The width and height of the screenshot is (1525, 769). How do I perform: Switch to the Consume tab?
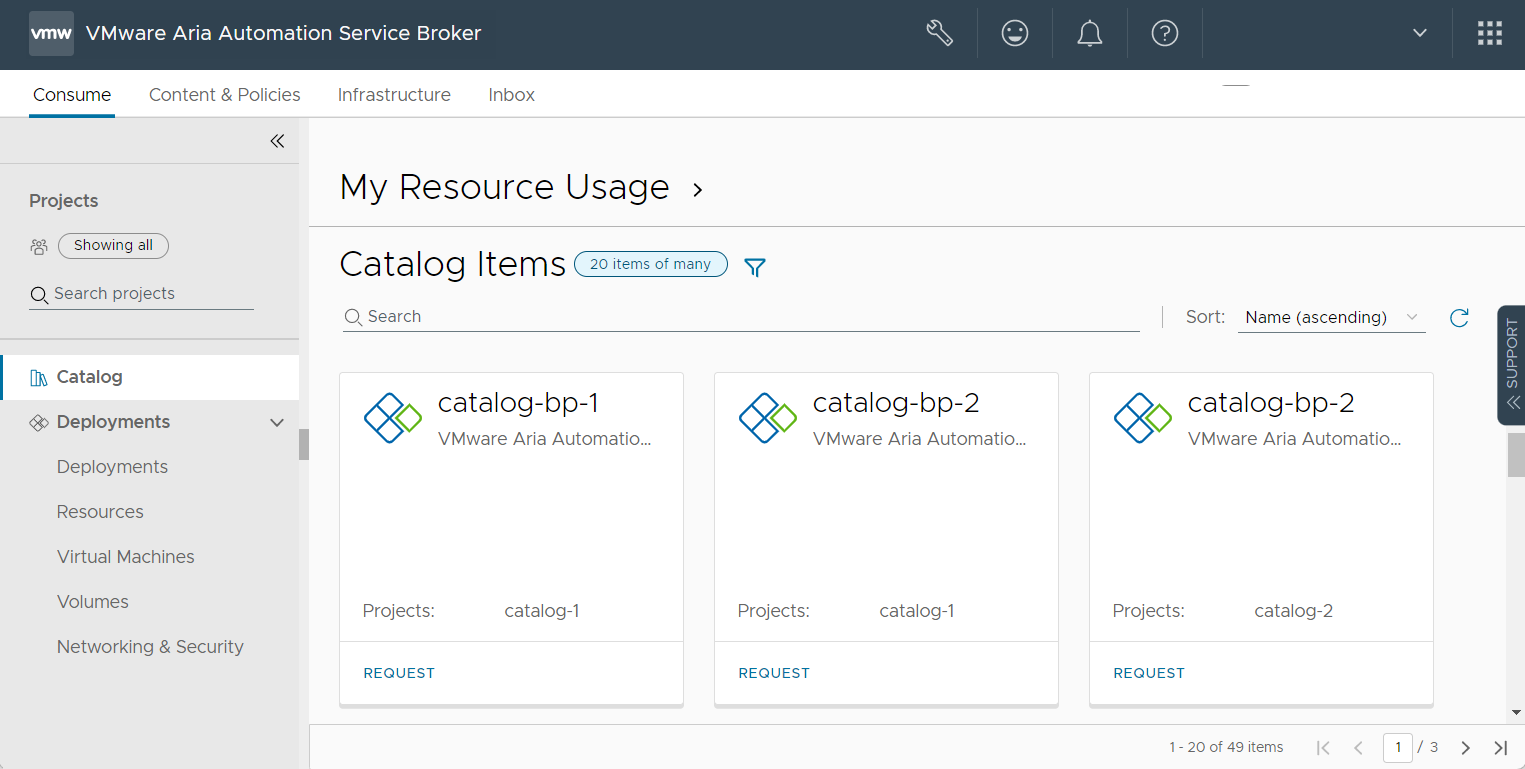pyautogui.click(x=72, y=95)
